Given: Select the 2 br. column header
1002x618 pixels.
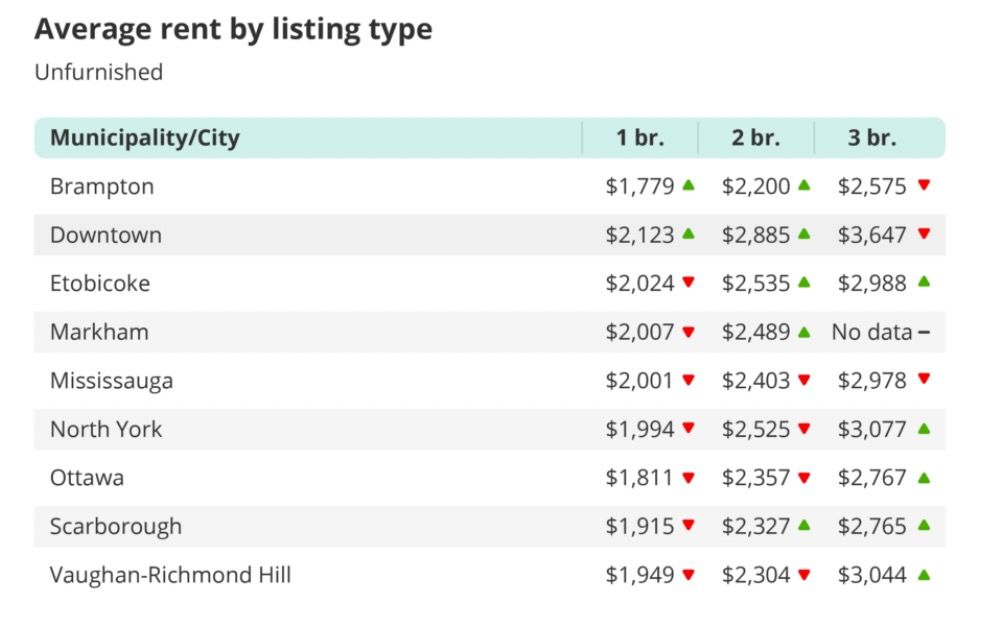Looking at the screenshot, I should 756,137.
